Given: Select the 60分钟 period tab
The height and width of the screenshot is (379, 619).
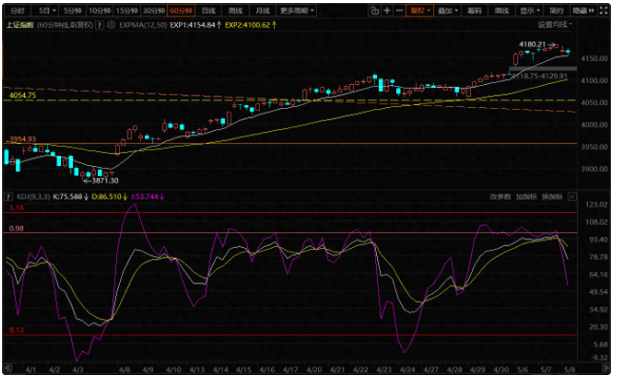Looking at the screenshot, I should [181, 11].
